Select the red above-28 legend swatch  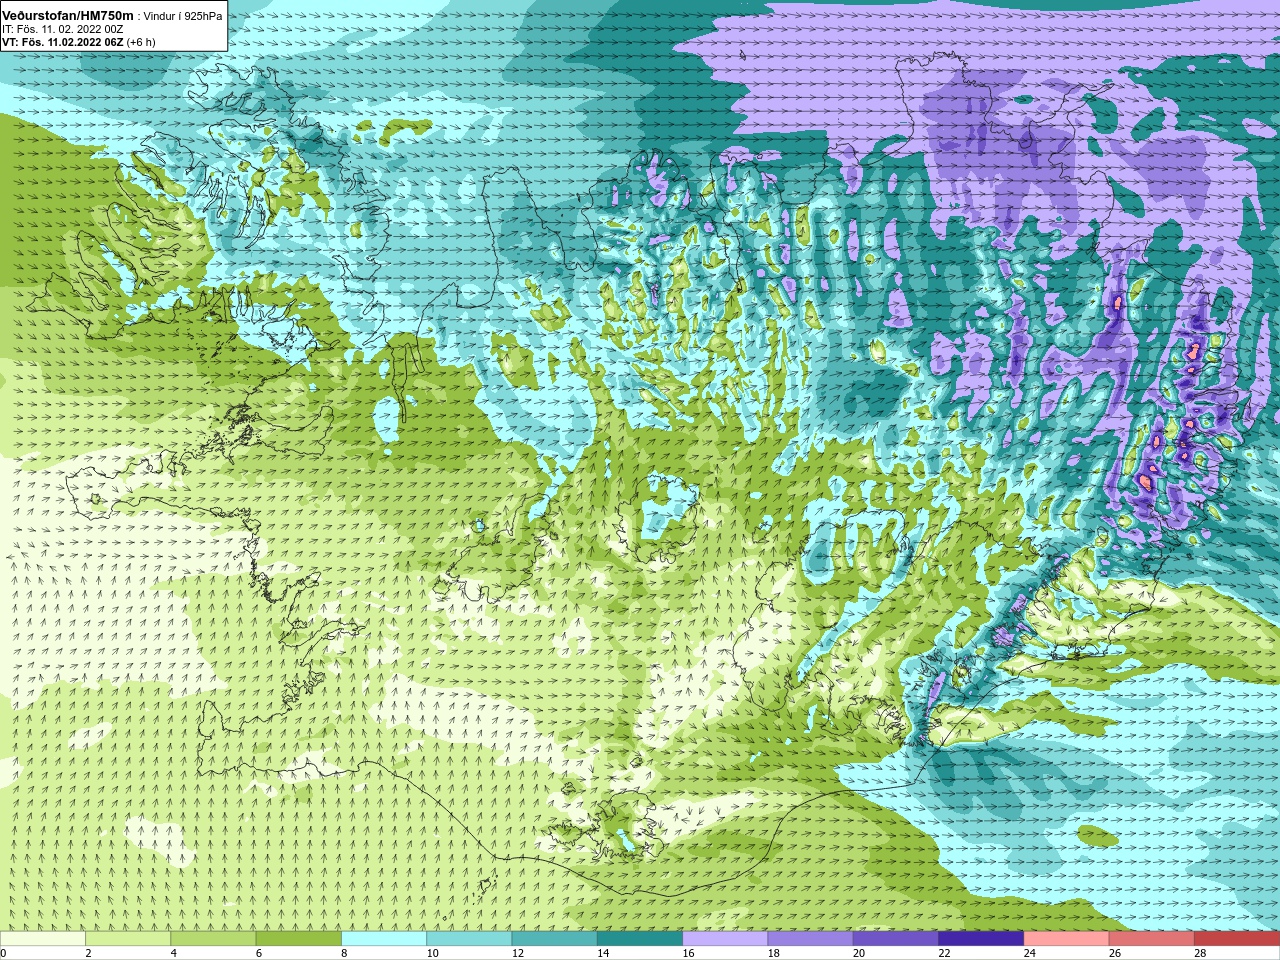pos(1237,939)
